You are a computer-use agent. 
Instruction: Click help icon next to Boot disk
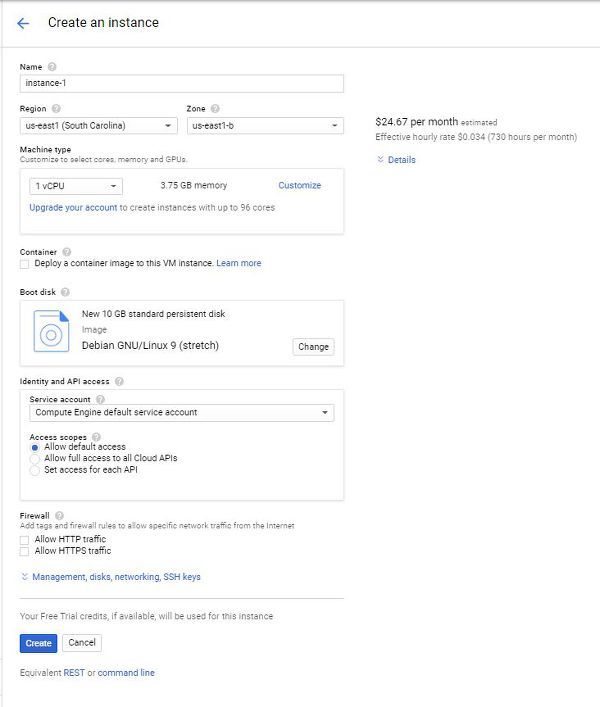tap(65, 292)
